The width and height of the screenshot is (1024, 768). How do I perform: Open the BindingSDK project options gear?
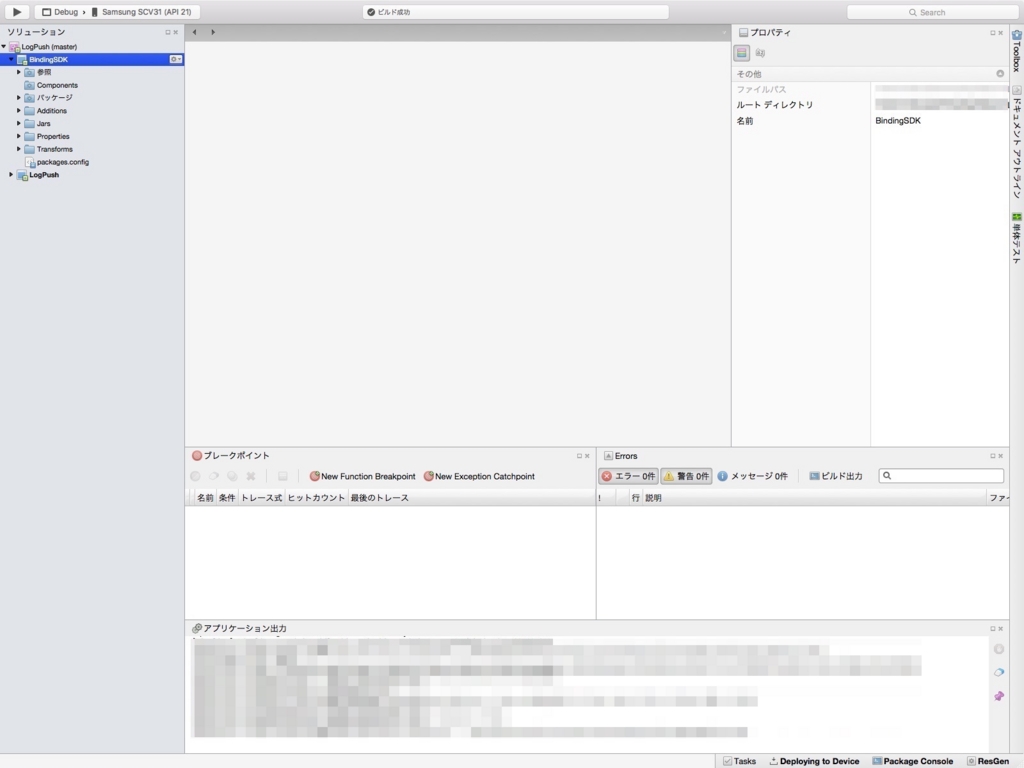coord(175,59)
